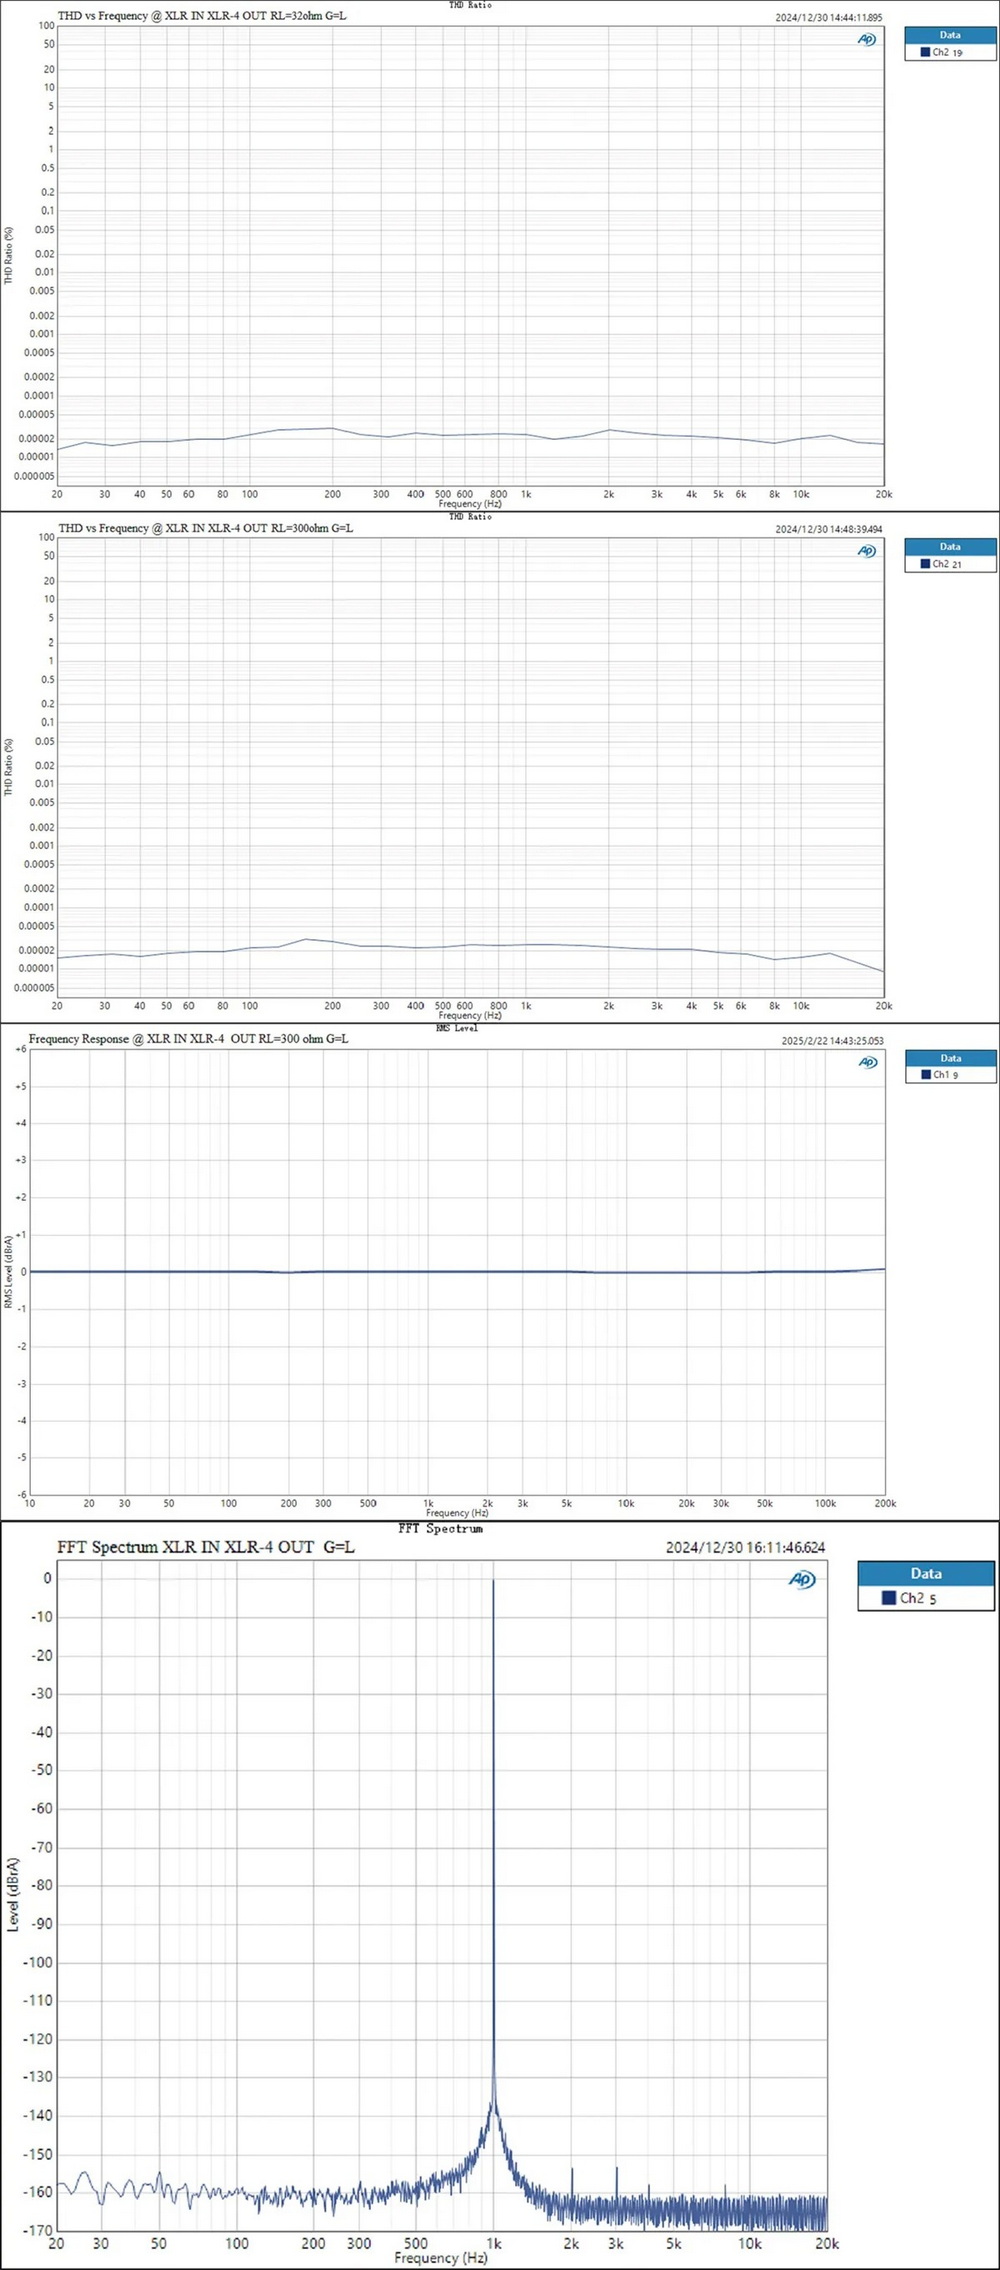Click the Data legend header above Ch1 9
1000x2270 pixels.
point(950,1058)
